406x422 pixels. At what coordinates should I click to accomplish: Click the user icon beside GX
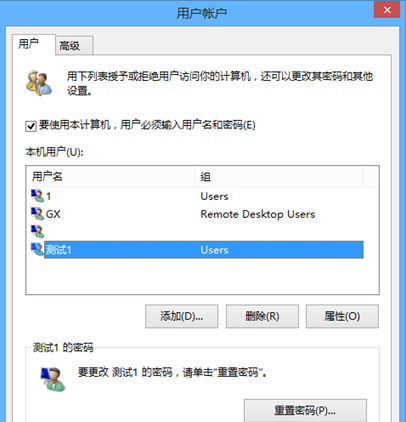pos(38,214)
